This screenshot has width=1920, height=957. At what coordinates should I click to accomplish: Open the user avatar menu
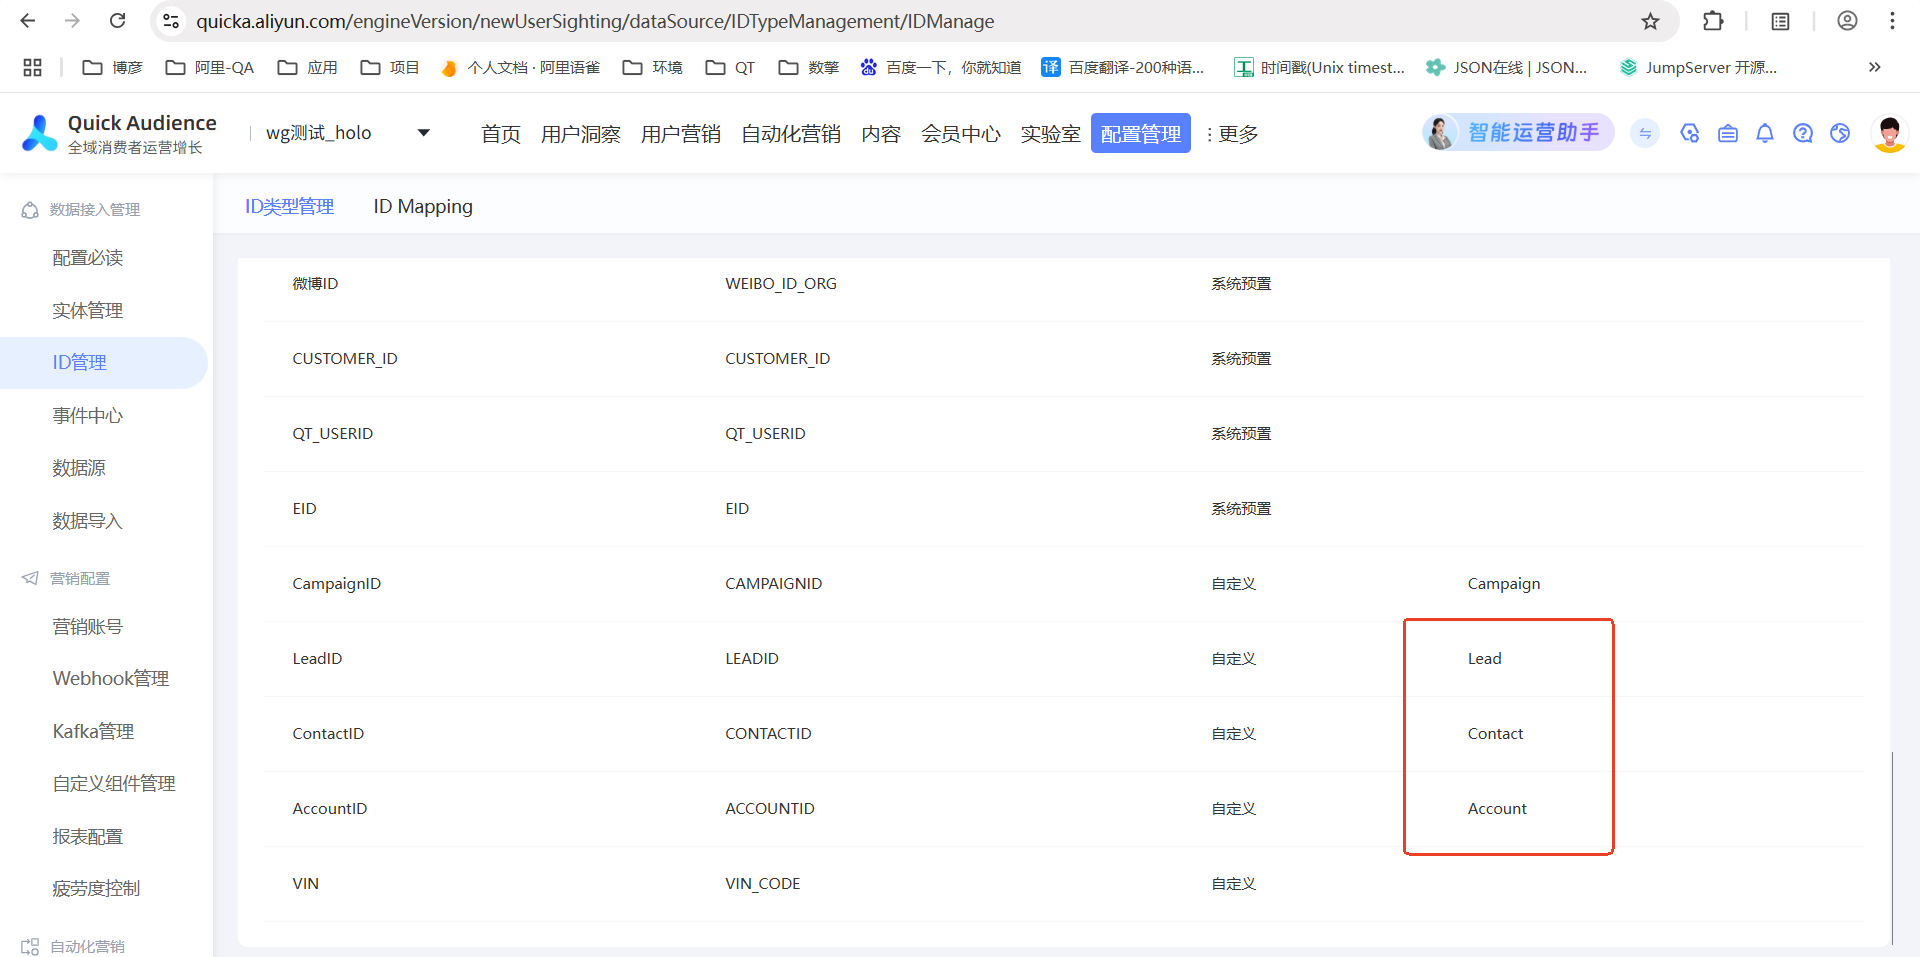[1890, 133]
